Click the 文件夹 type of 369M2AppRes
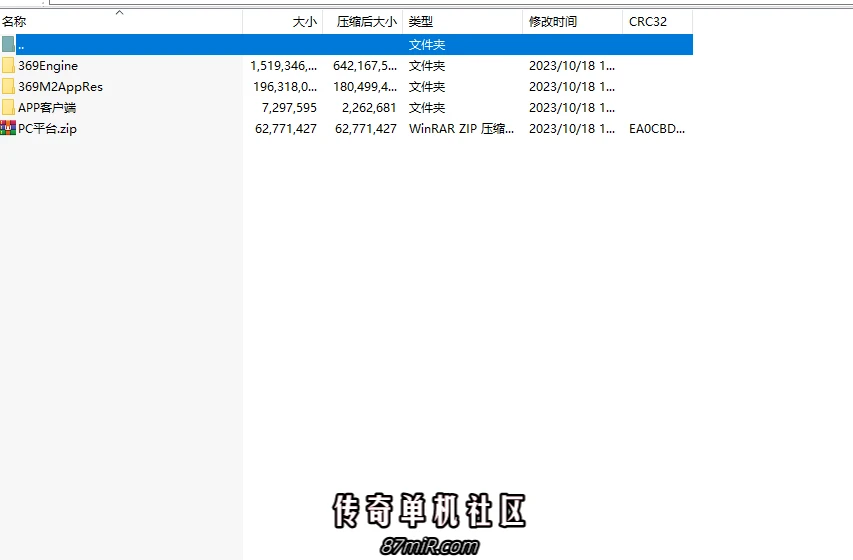This screenshot has width=853, height=560. click(427, 87)
